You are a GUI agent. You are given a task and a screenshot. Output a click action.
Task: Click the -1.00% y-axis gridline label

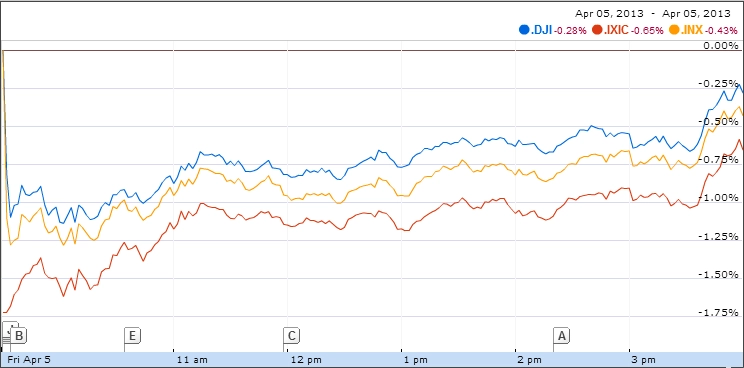pyautogui.click(x=718, y=198)
